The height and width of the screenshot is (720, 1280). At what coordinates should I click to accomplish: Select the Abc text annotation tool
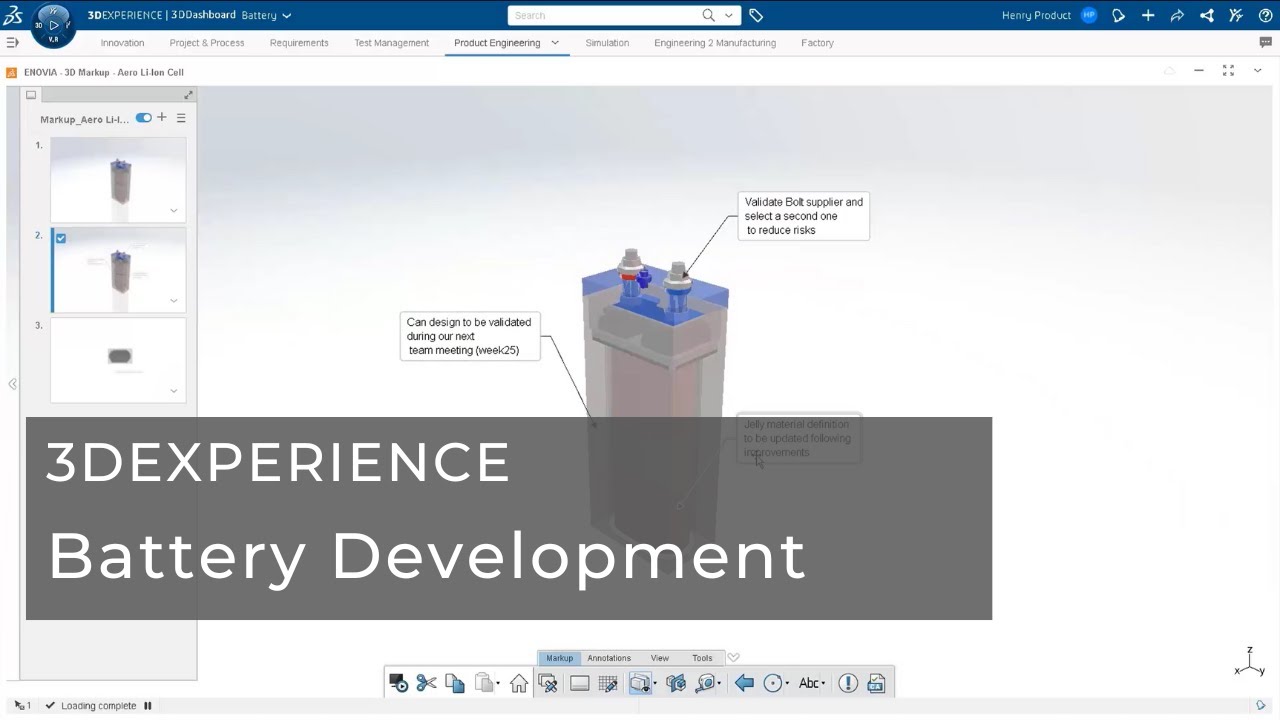click(809, 683)
